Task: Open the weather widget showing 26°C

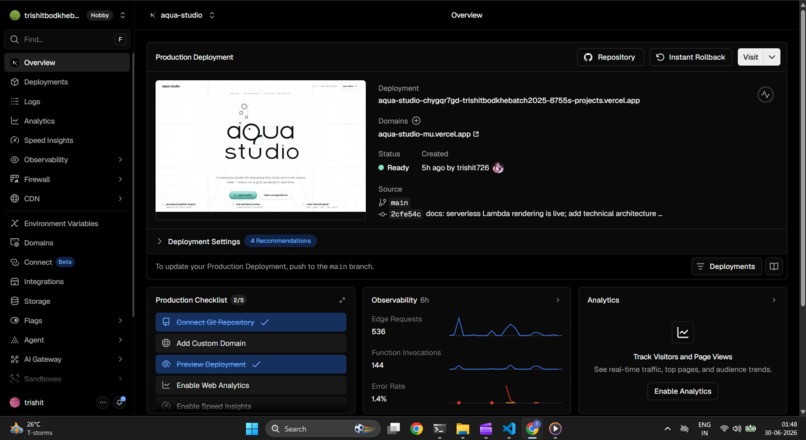Action: [x=32, y=429]
